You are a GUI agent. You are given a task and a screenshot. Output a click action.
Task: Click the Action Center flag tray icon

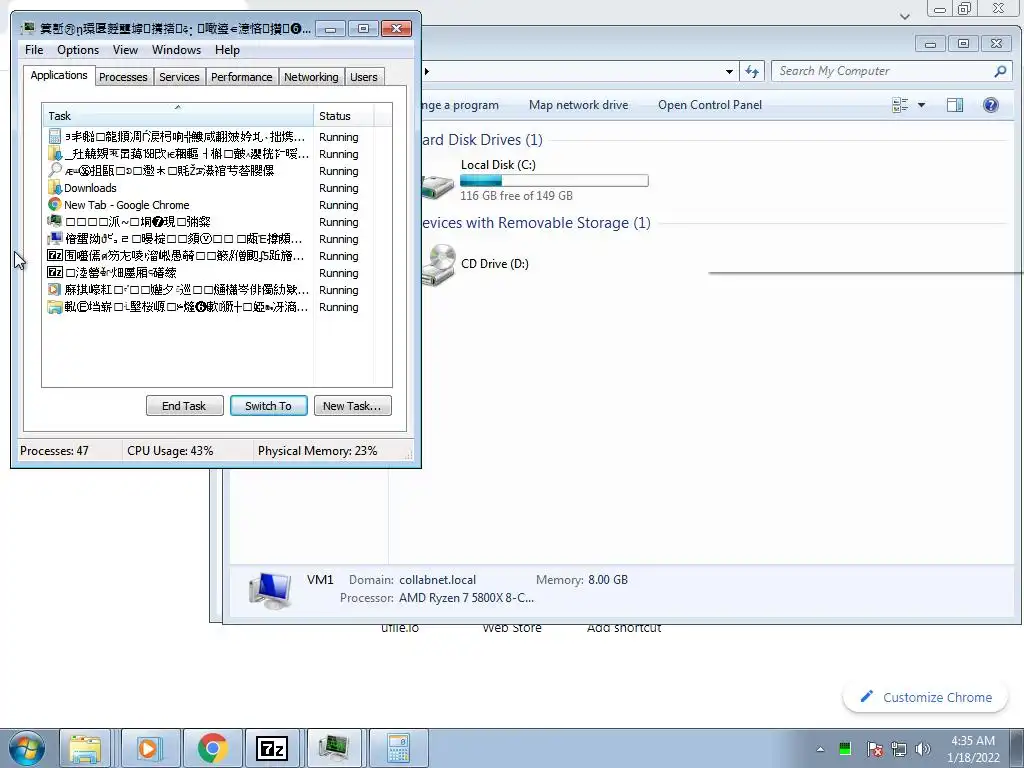pos(874,749)
